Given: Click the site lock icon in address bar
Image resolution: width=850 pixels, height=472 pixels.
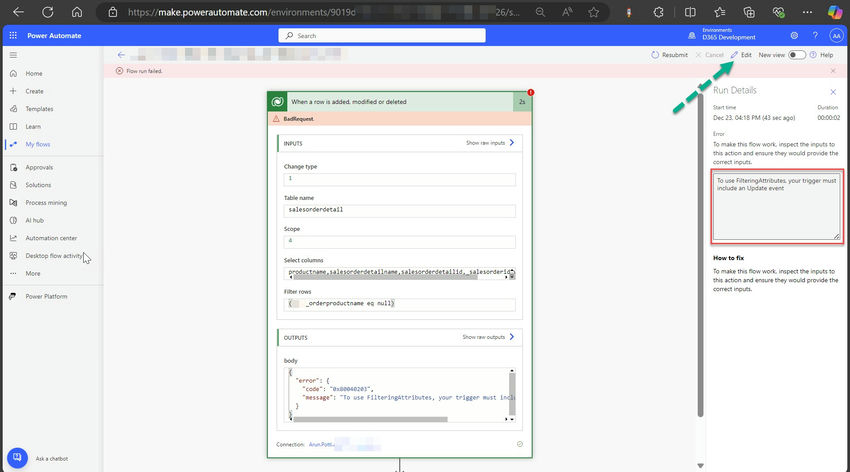Looking at the screenshot, I should (113, 12).
